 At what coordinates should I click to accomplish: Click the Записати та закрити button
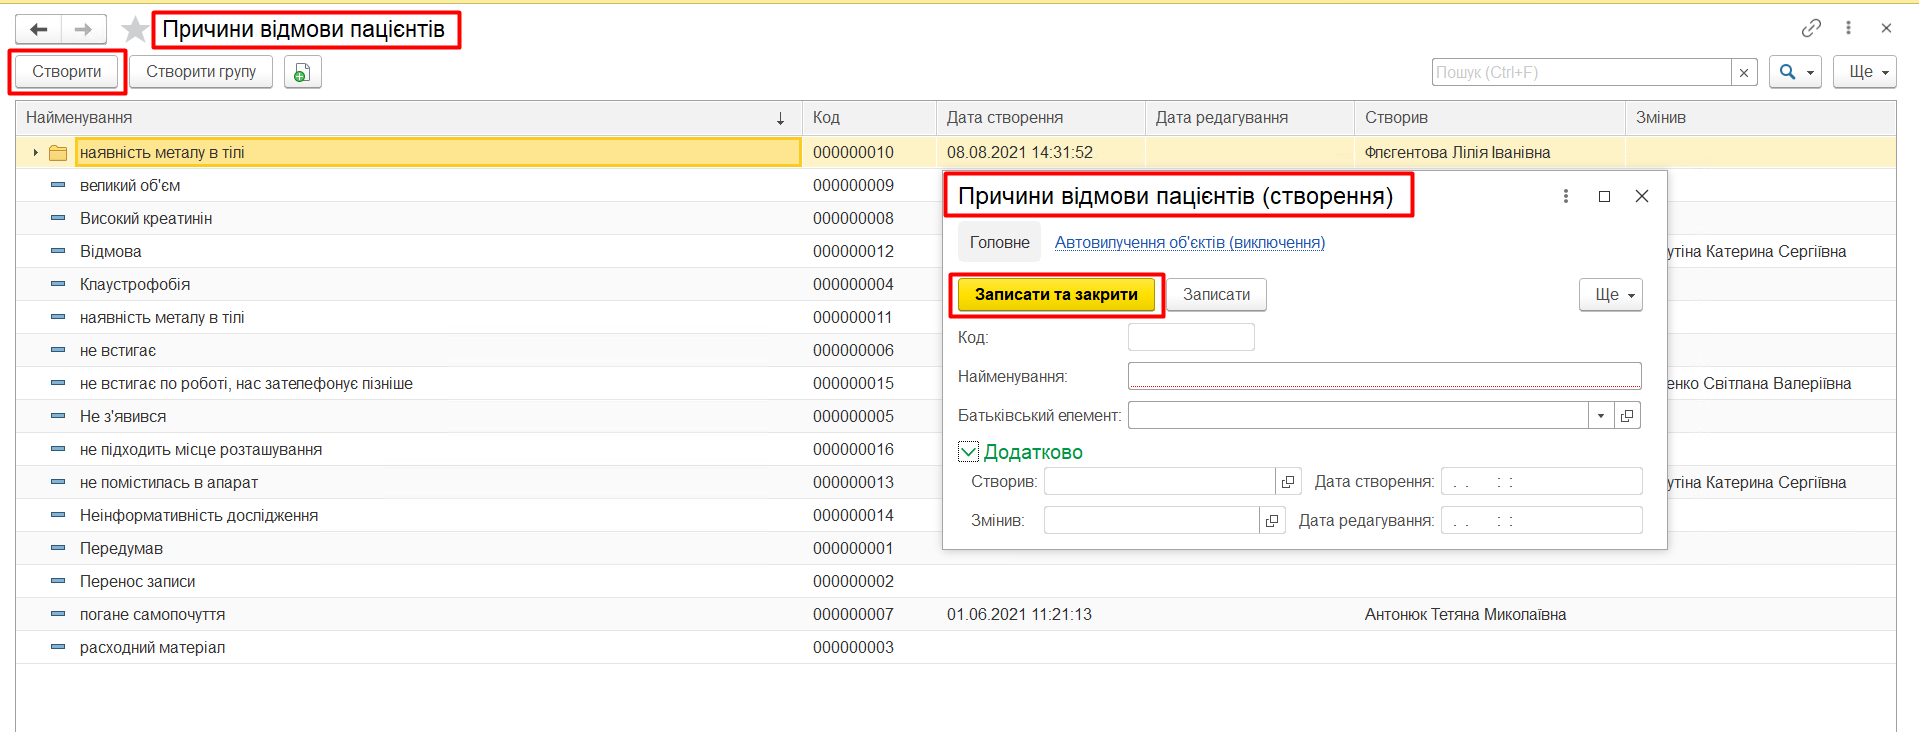pyautogui.click(x=1056, y=294)
